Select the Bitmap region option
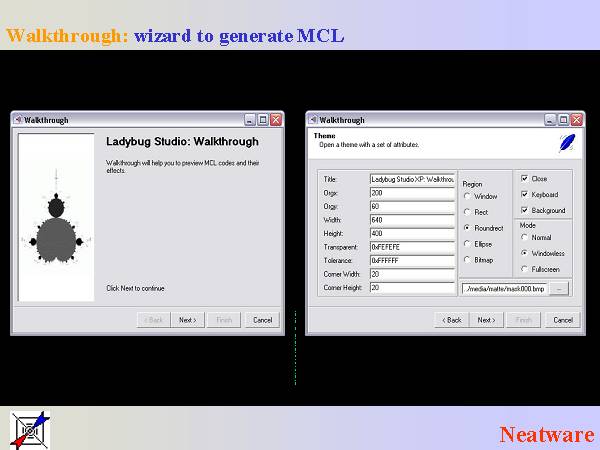Viewport: 600px width, 450px height. coord(467,260)
